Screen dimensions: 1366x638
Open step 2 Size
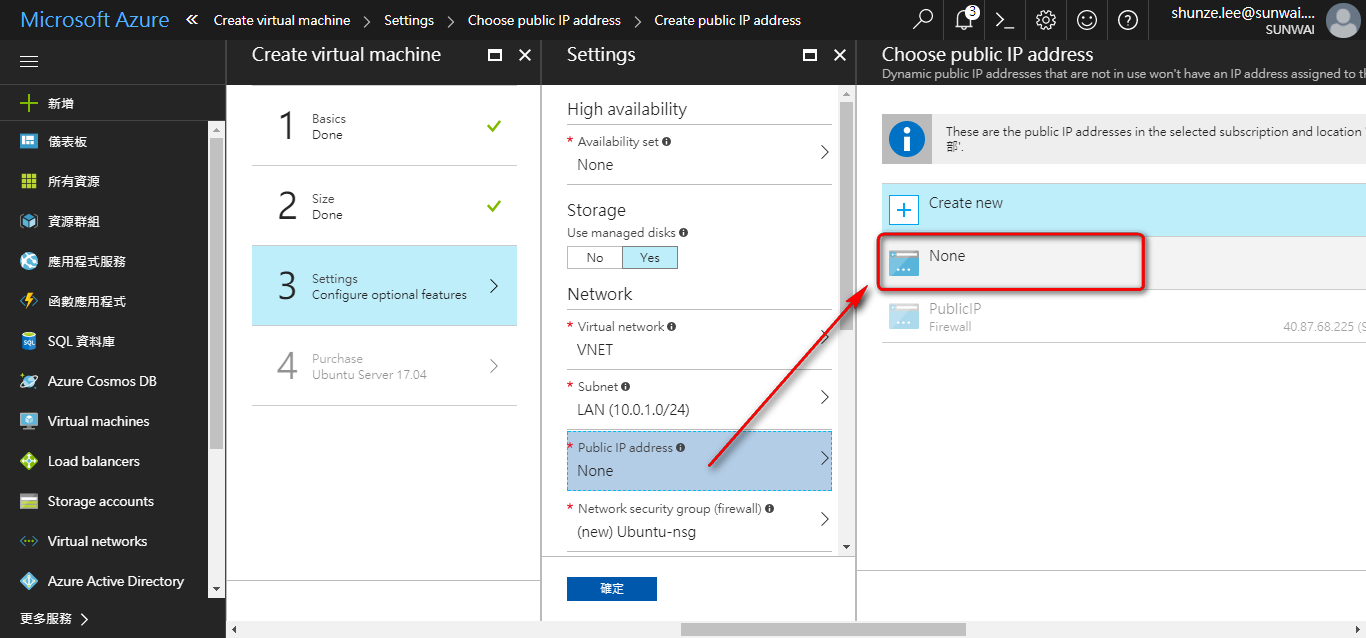click(x=384, y=206)
